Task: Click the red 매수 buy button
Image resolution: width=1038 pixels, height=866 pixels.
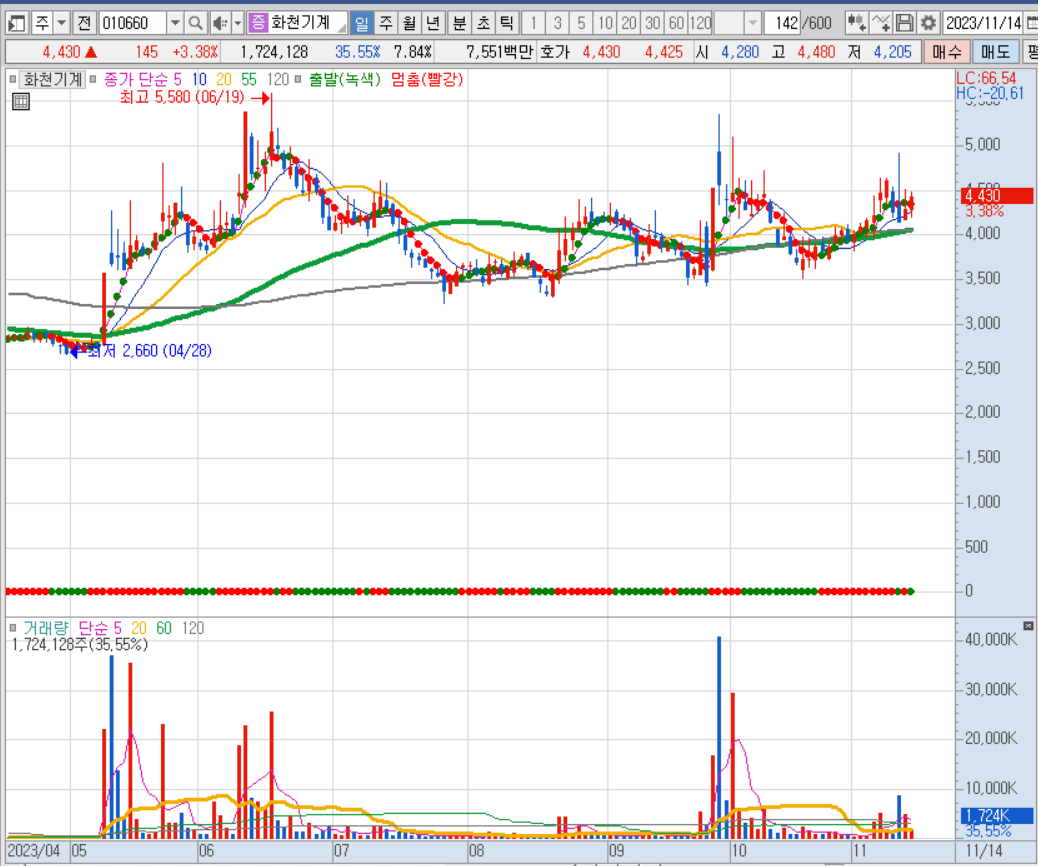Action: click(947, 52)
